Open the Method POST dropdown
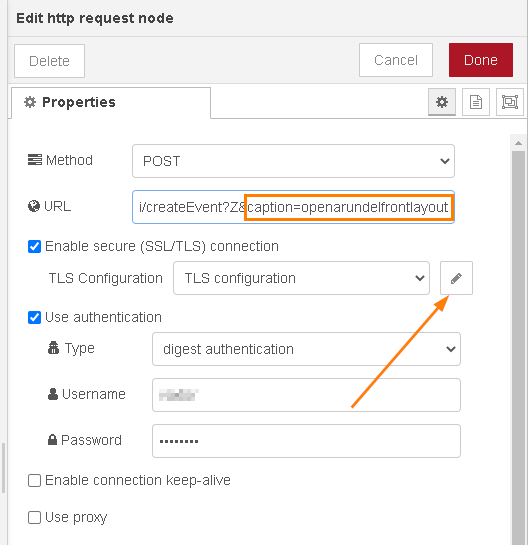This screenshot has width=528, height=545. tap(293, 161)
